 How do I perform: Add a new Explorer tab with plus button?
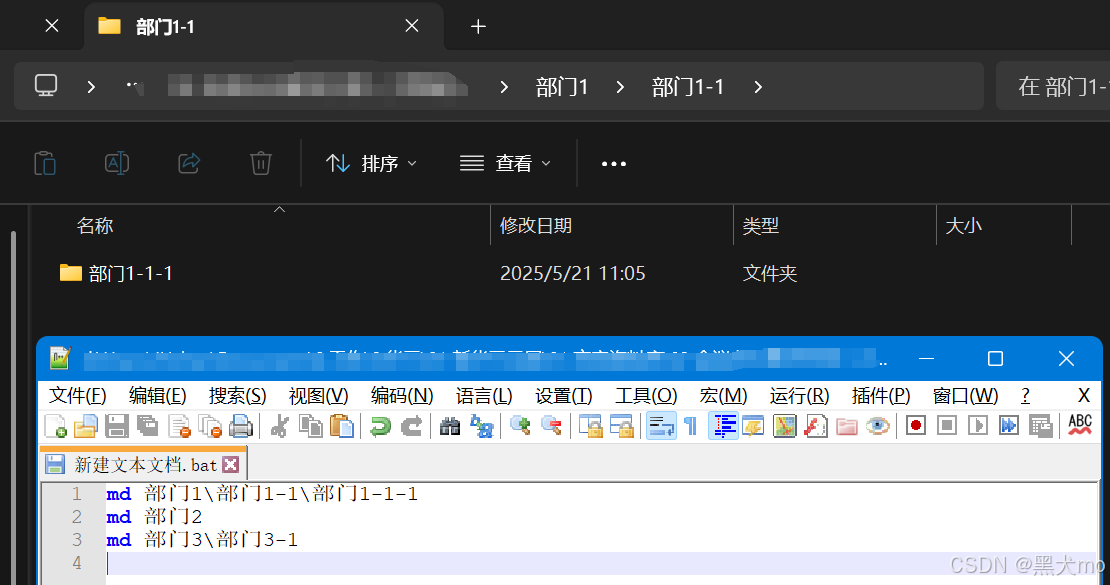(478, 27)
